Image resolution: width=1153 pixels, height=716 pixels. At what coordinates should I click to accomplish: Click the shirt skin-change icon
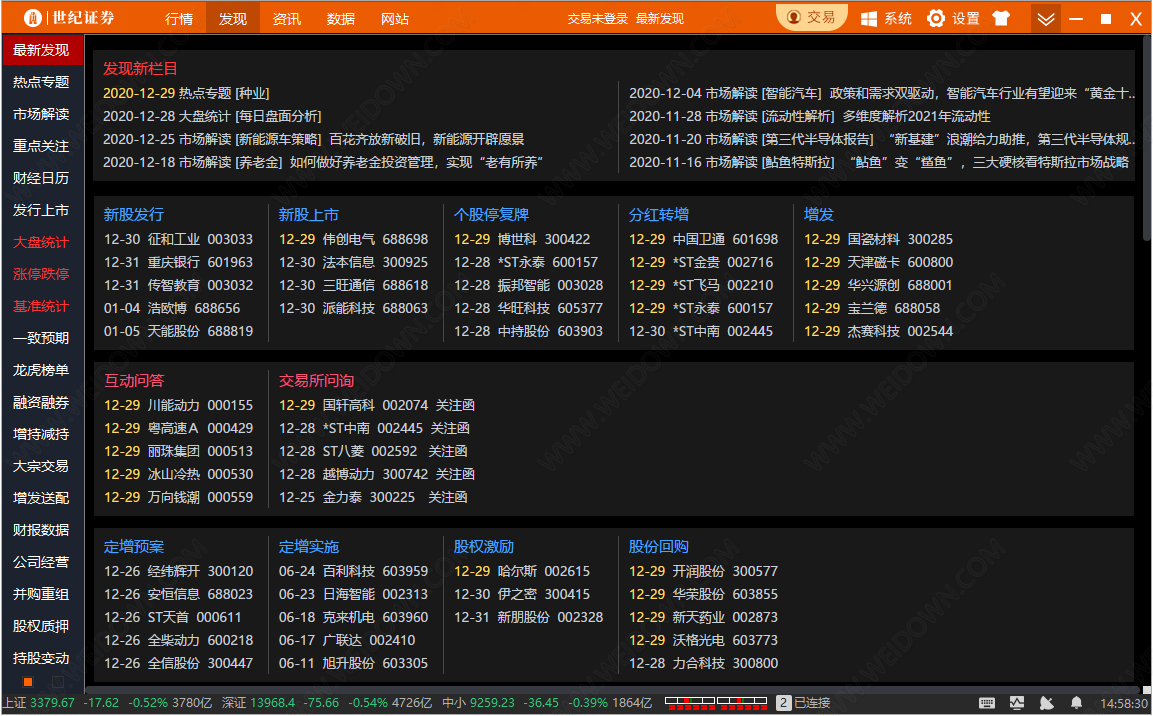point(1001,18)
